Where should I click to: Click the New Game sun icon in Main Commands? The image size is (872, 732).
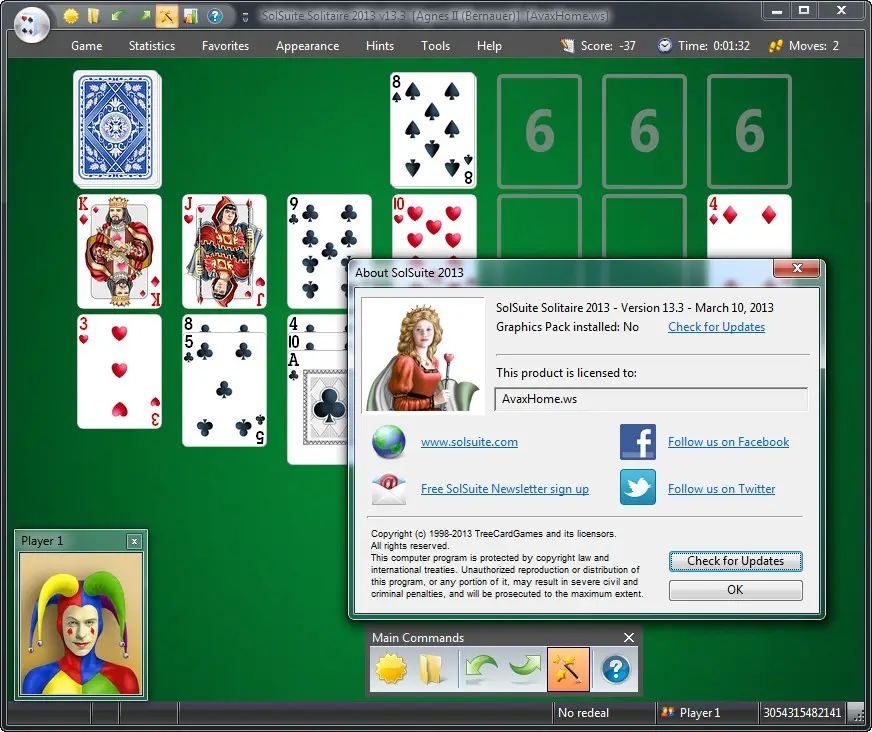click(x=390, y=669)
